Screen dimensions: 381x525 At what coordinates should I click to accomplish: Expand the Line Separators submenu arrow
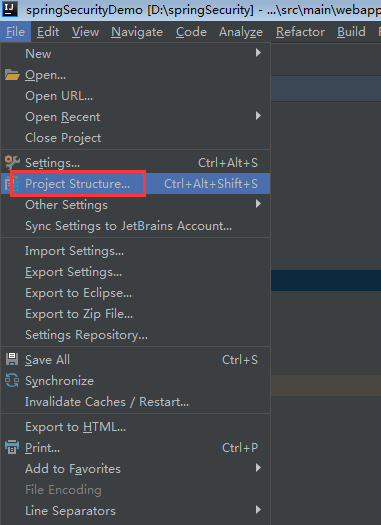(258, 510)
